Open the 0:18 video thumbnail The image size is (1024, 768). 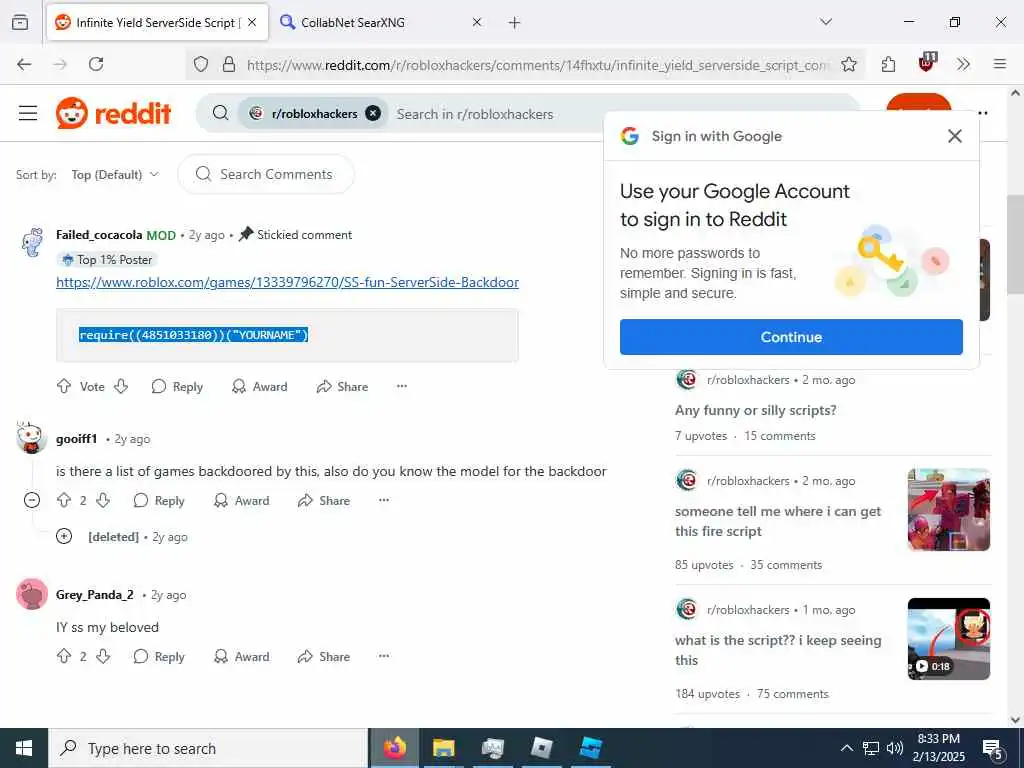click(x=948, y=639)
